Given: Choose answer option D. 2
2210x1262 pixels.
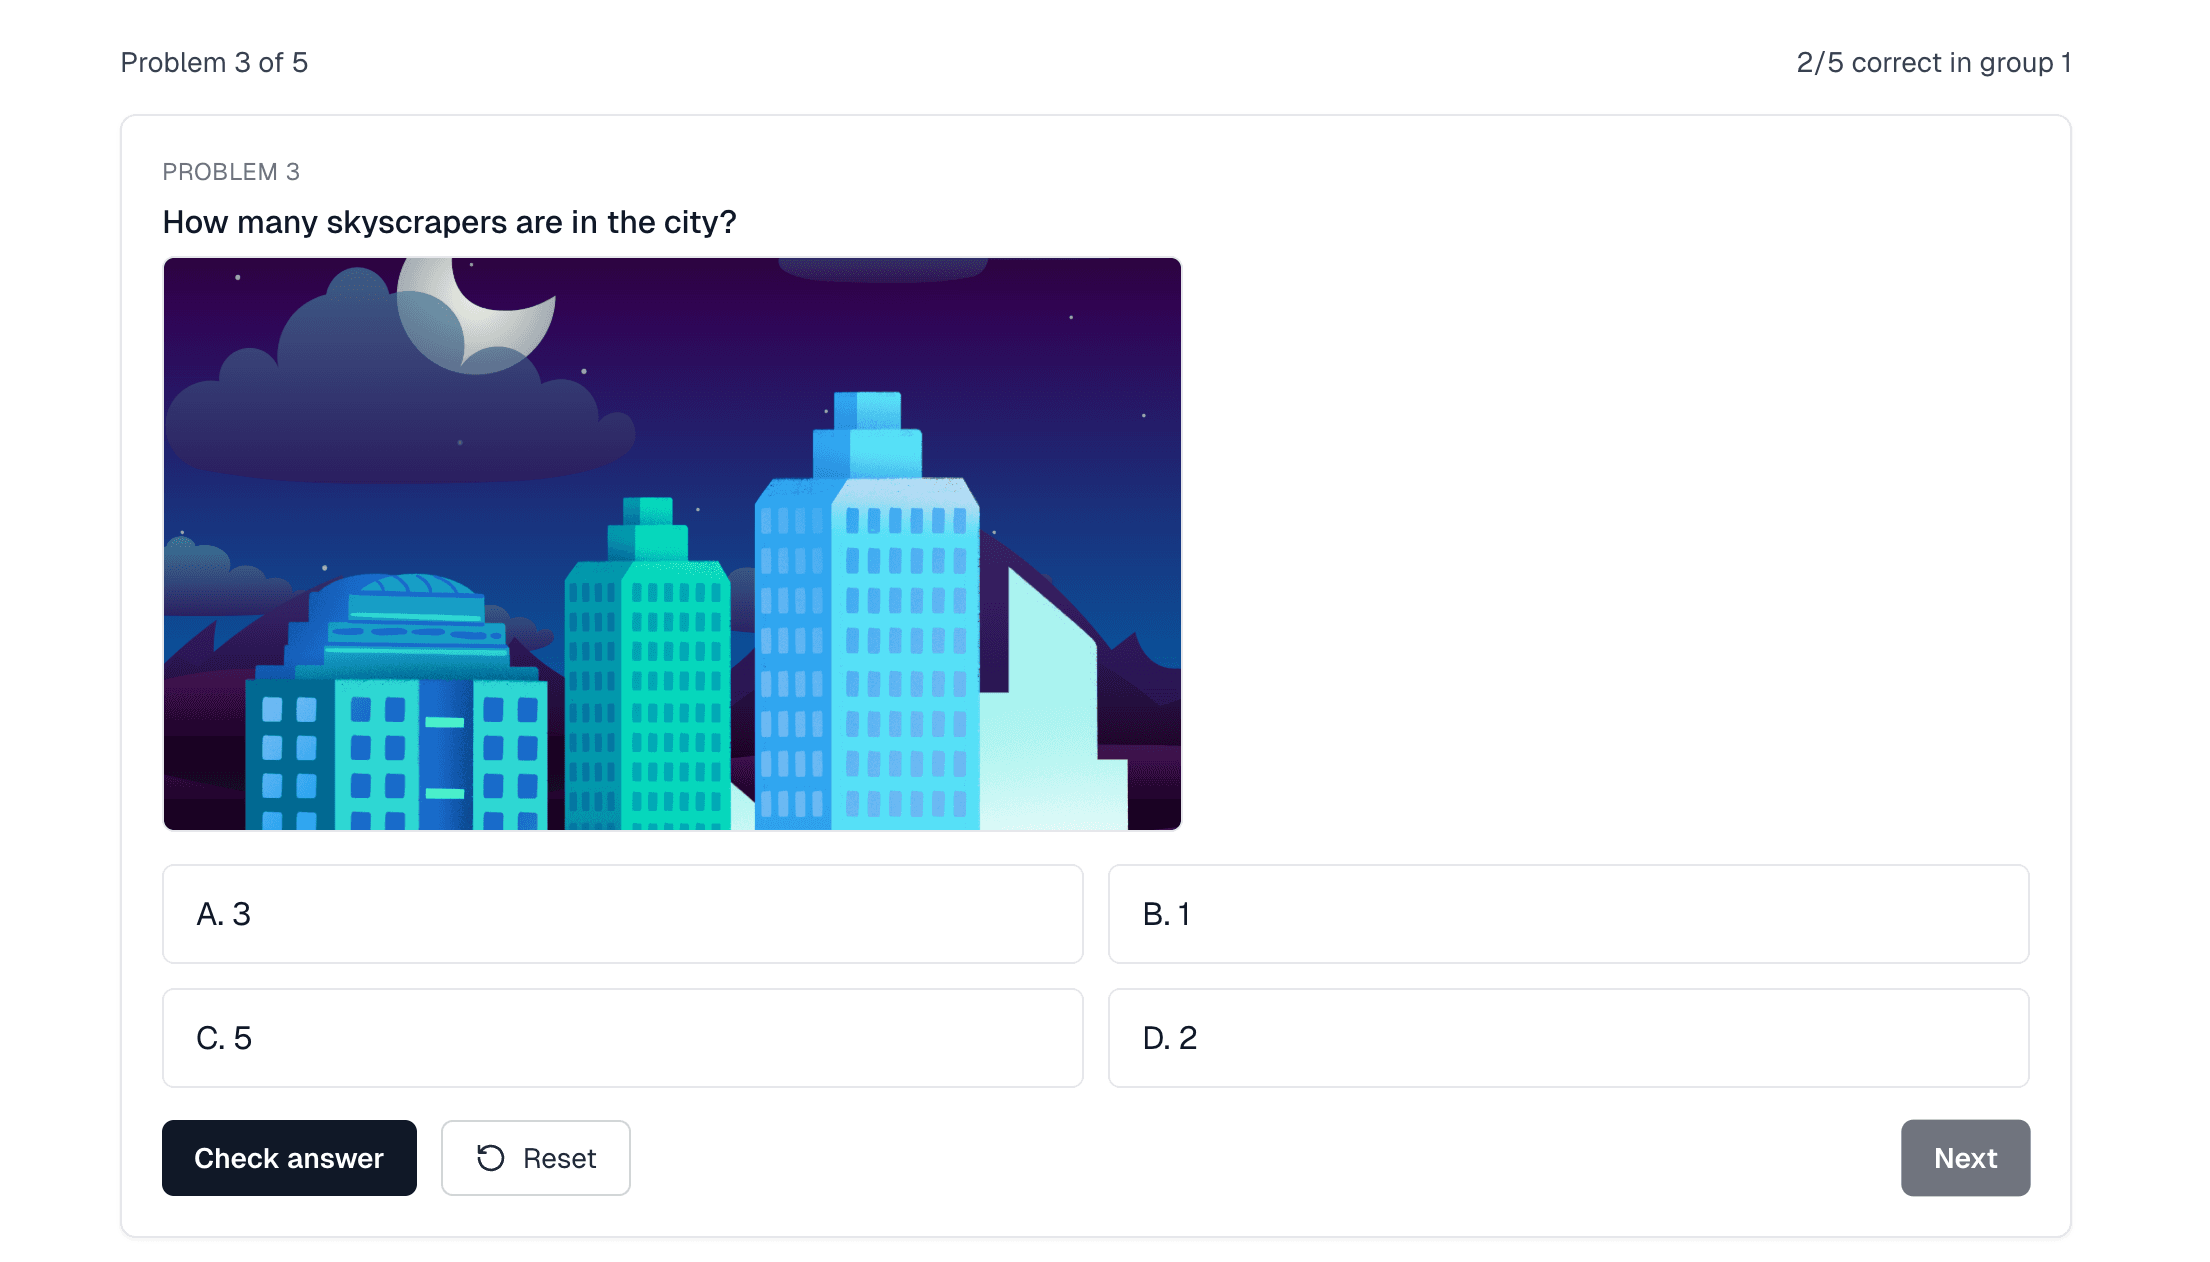Looking at the screenshot, I should click(1568, 1038).
